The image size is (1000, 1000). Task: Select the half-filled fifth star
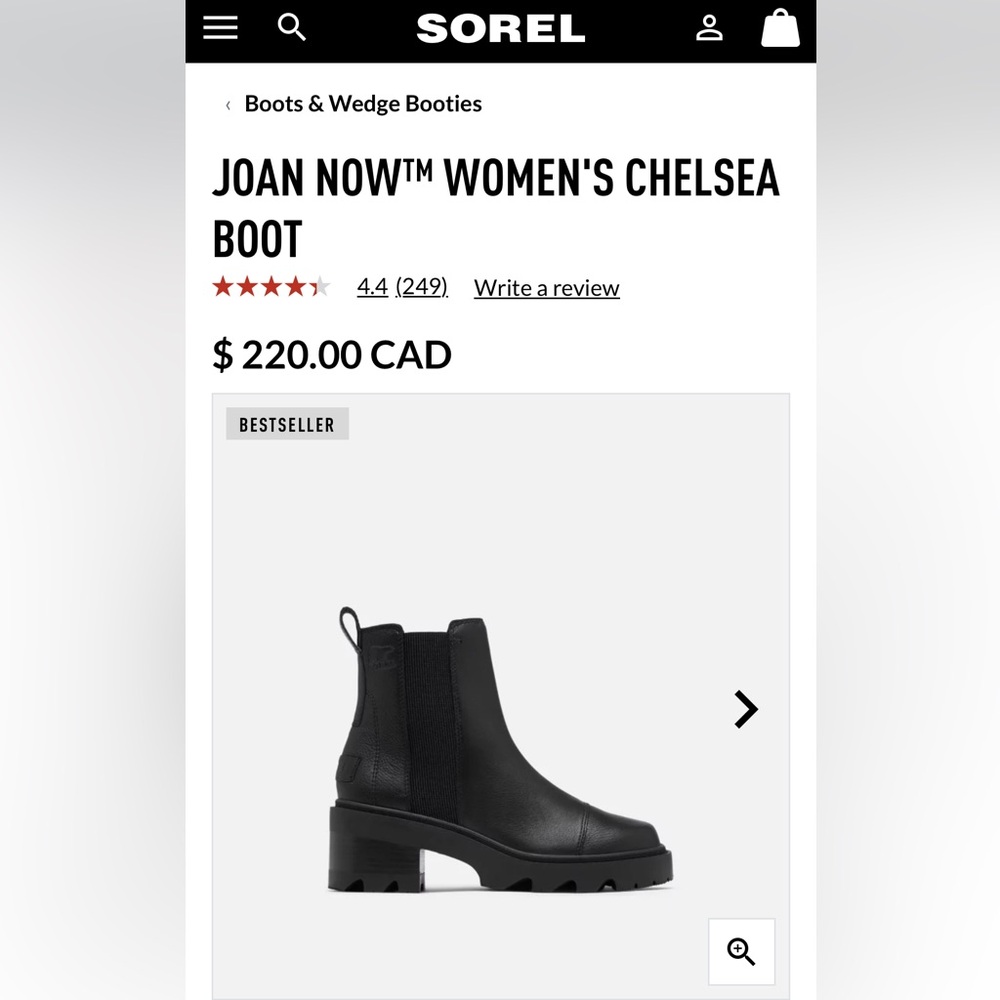pyautogui.click(x=318, y=287)
